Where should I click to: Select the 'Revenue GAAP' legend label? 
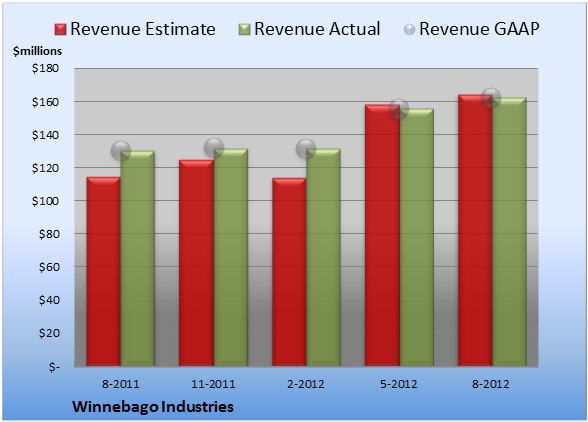point(479,29)
